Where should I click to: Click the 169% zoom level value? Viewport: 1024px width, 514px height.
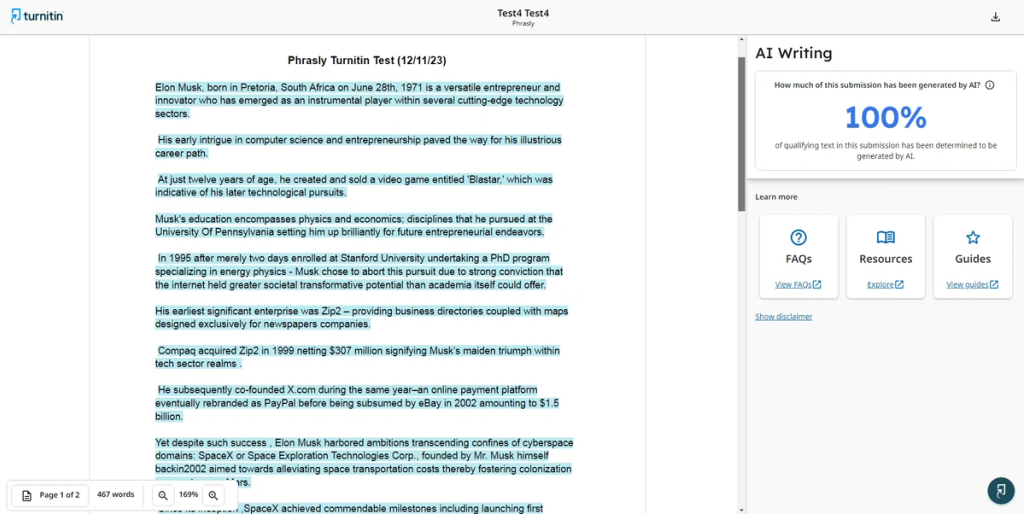(x=188, y=495)
